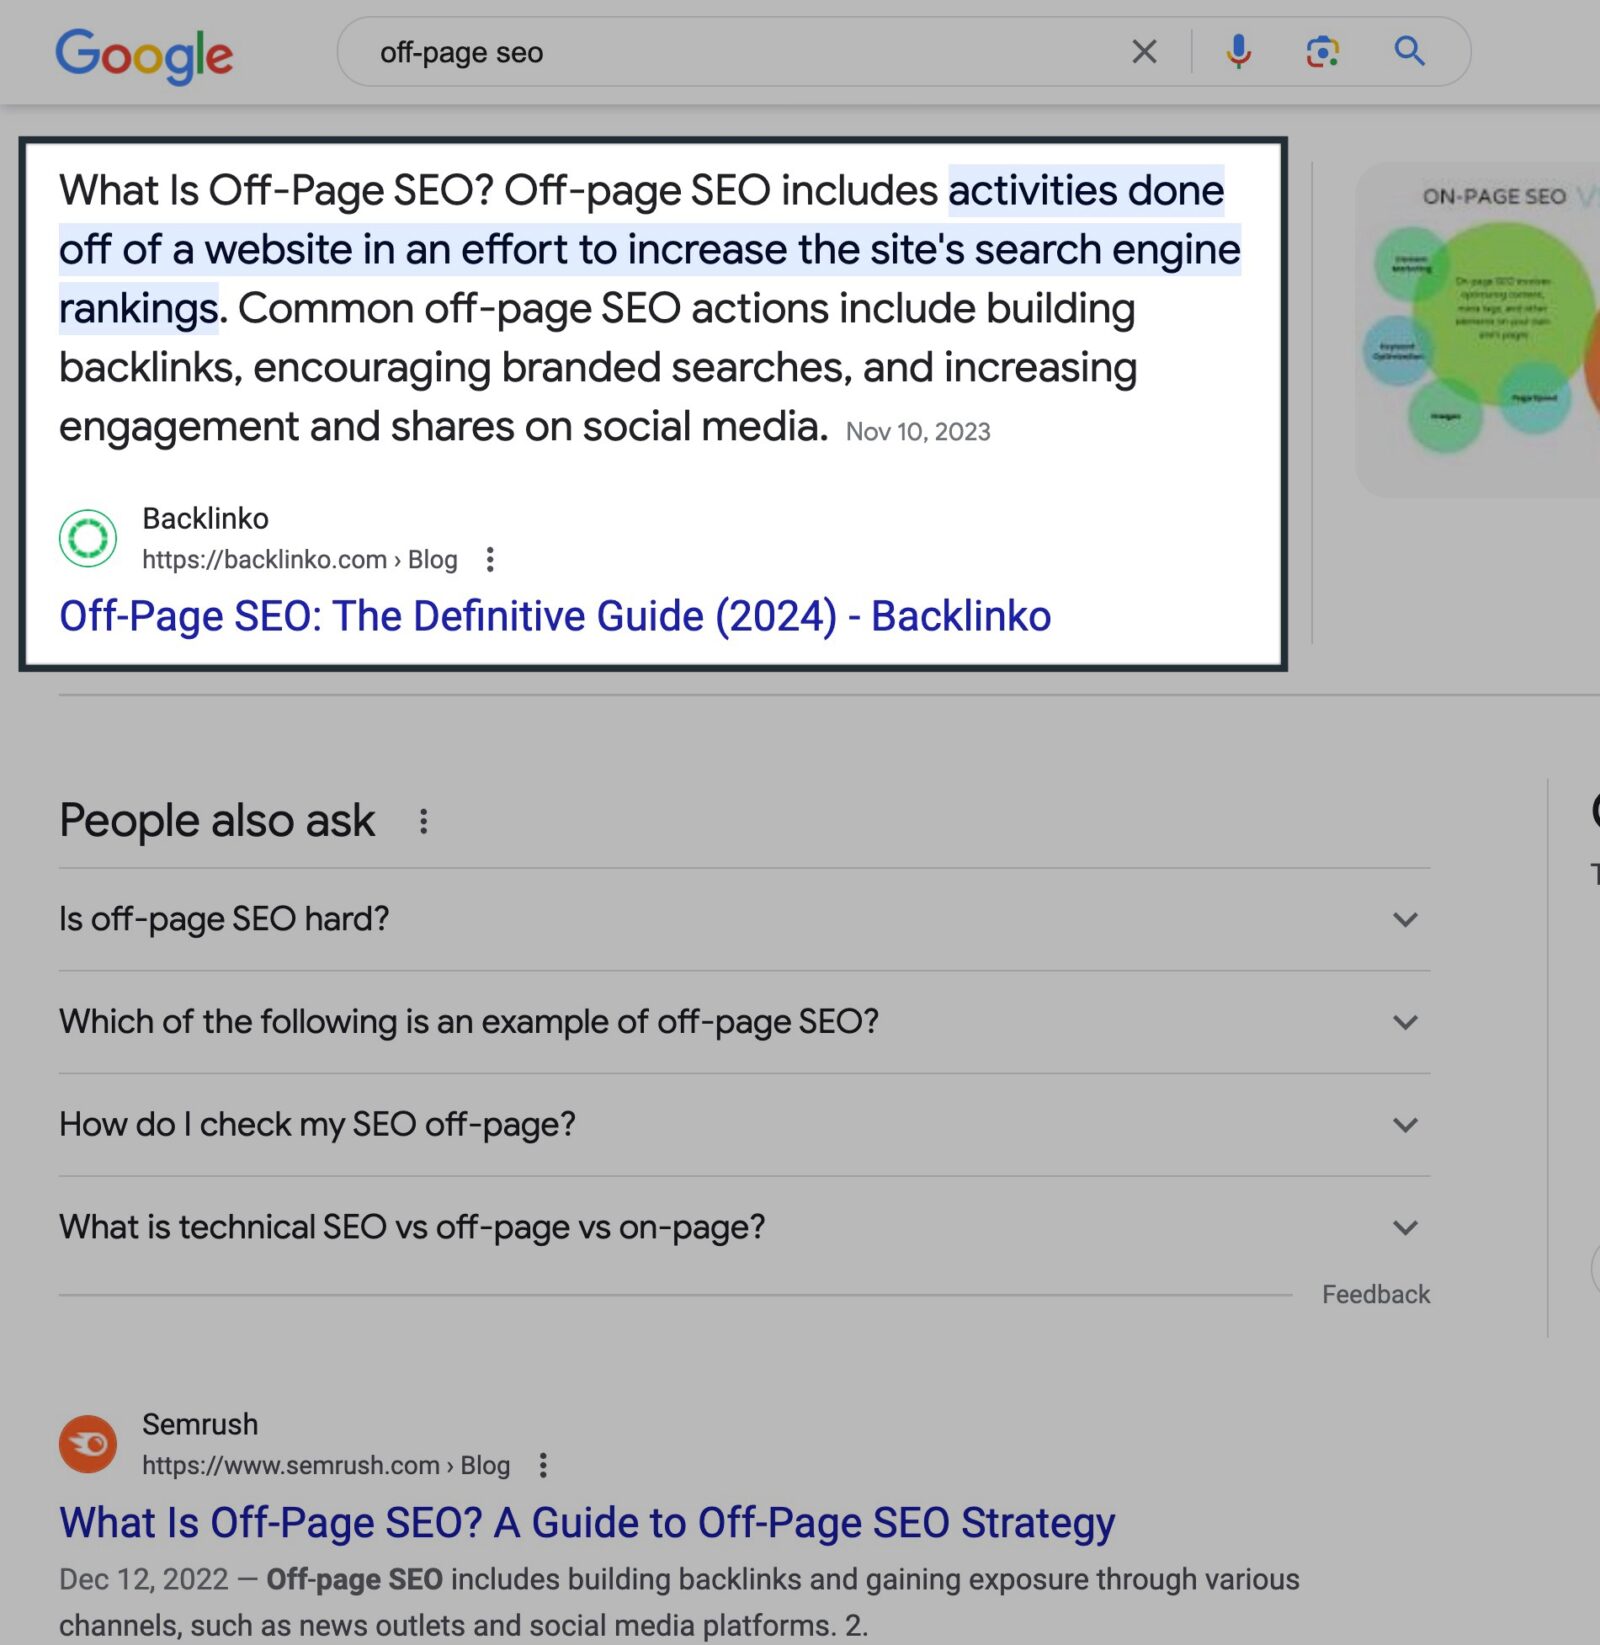1600x1645 pixels.
Task: Click the Feedback link
Action: (x=1376, y=1294)
